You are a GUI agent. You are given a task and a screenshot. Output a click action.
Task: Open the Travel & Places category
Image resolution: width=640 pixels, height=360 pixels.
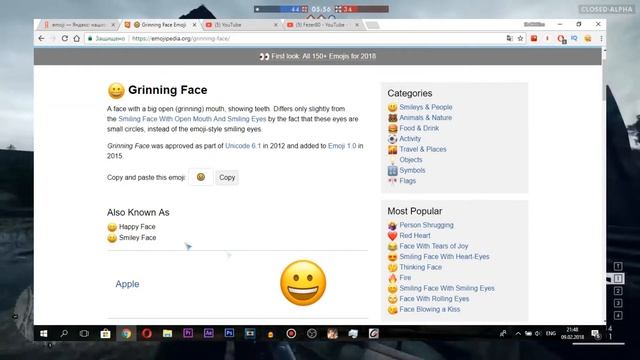coord(422,149)
